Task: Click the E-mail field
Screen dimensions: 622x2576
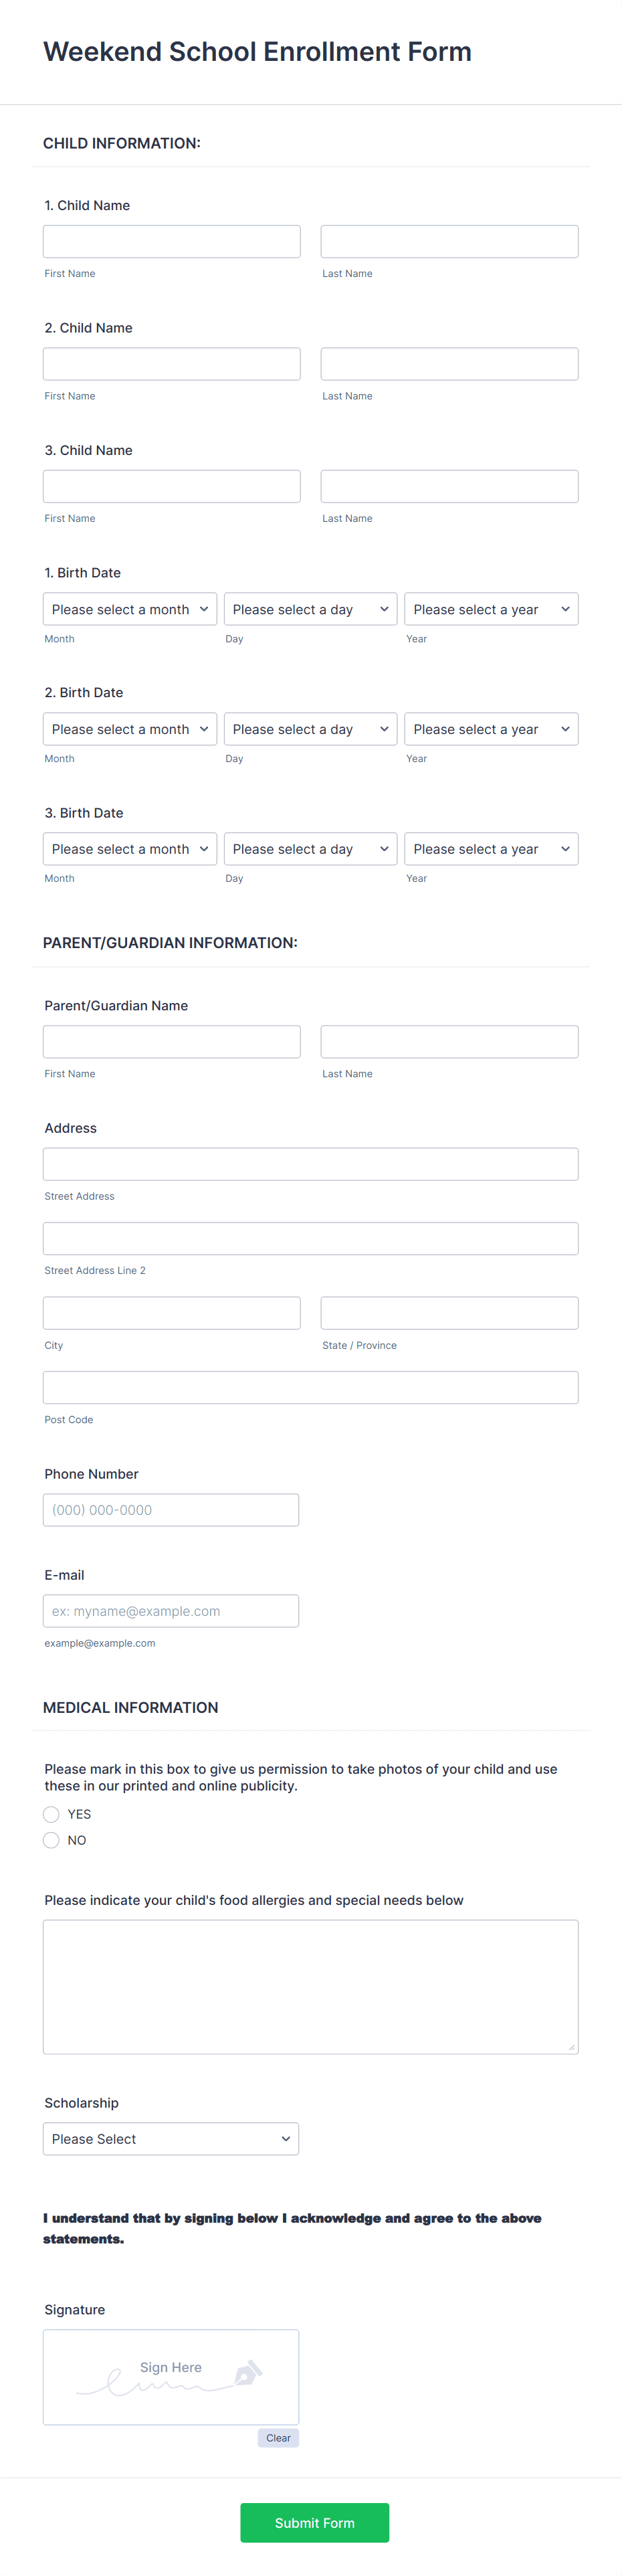Action: click(170, 1610)
